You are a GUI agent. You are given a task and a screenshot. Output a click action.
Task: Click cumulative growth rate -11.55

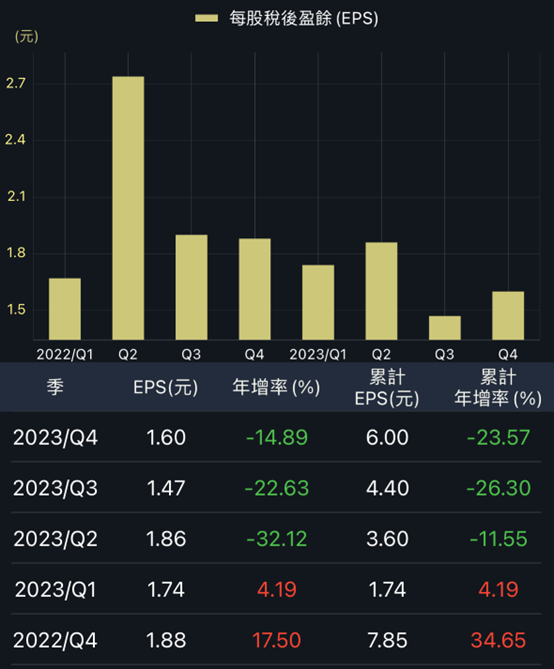click(499, 539)
